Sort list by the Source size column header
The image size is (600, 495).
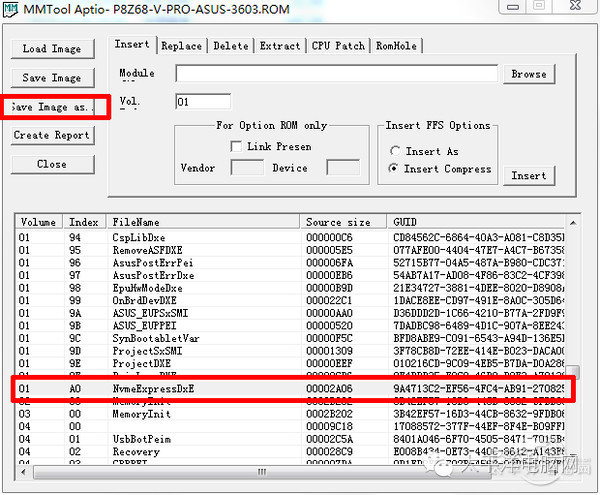pyautogui.click(x=338, y=222)
